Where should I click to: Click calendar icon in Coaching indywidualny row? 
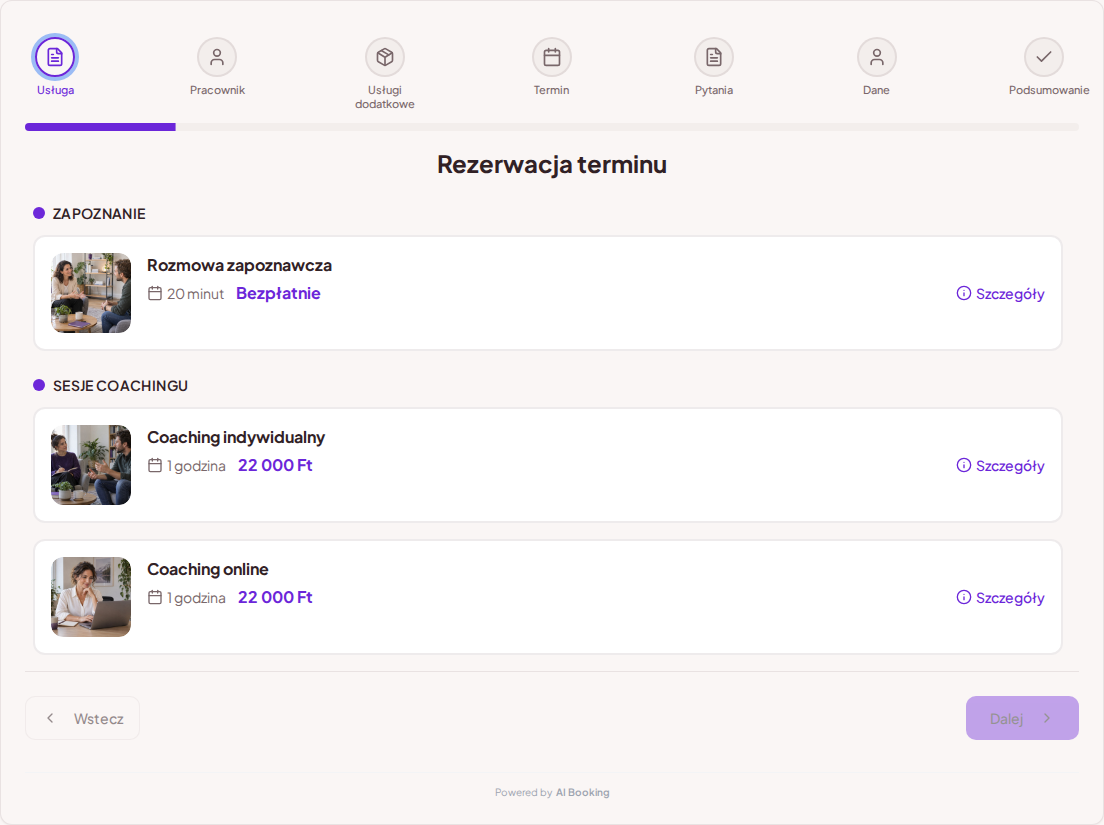(155, 465)
